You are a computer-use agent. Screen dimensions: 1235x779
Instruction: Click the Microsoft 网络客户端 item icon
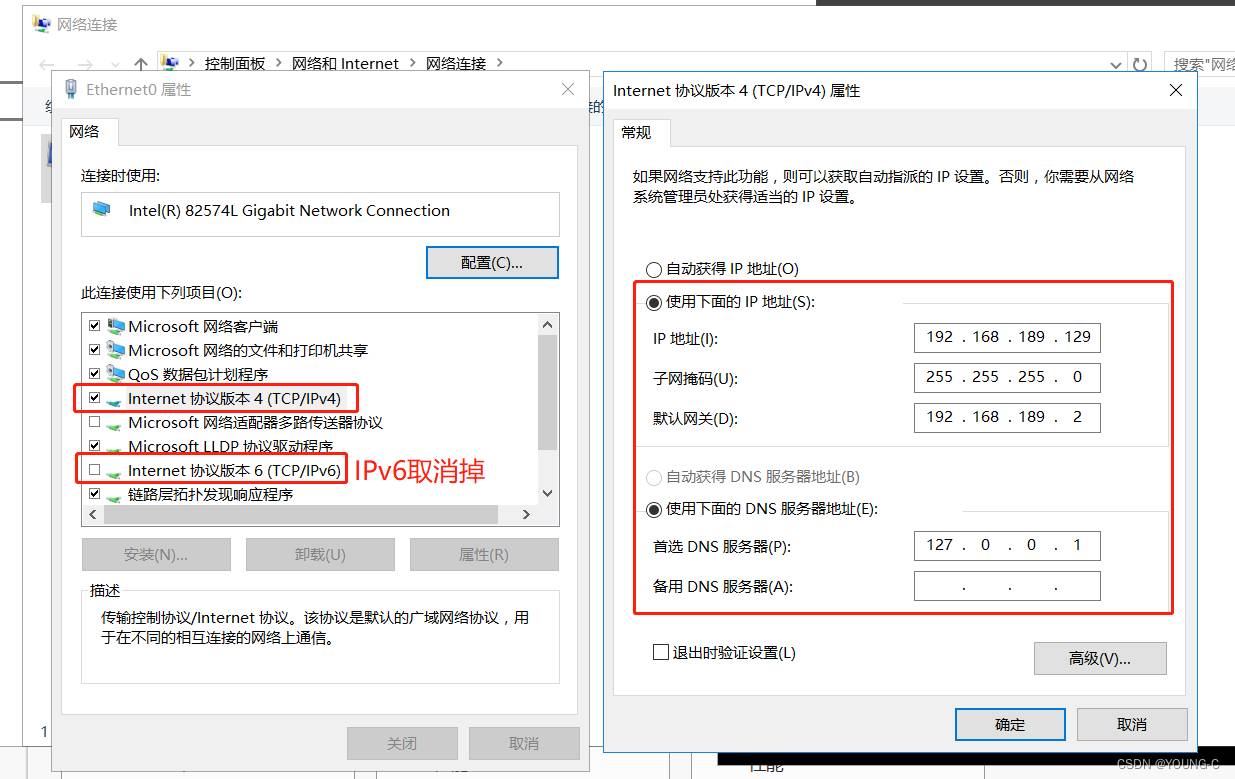[x=116, y=326]
